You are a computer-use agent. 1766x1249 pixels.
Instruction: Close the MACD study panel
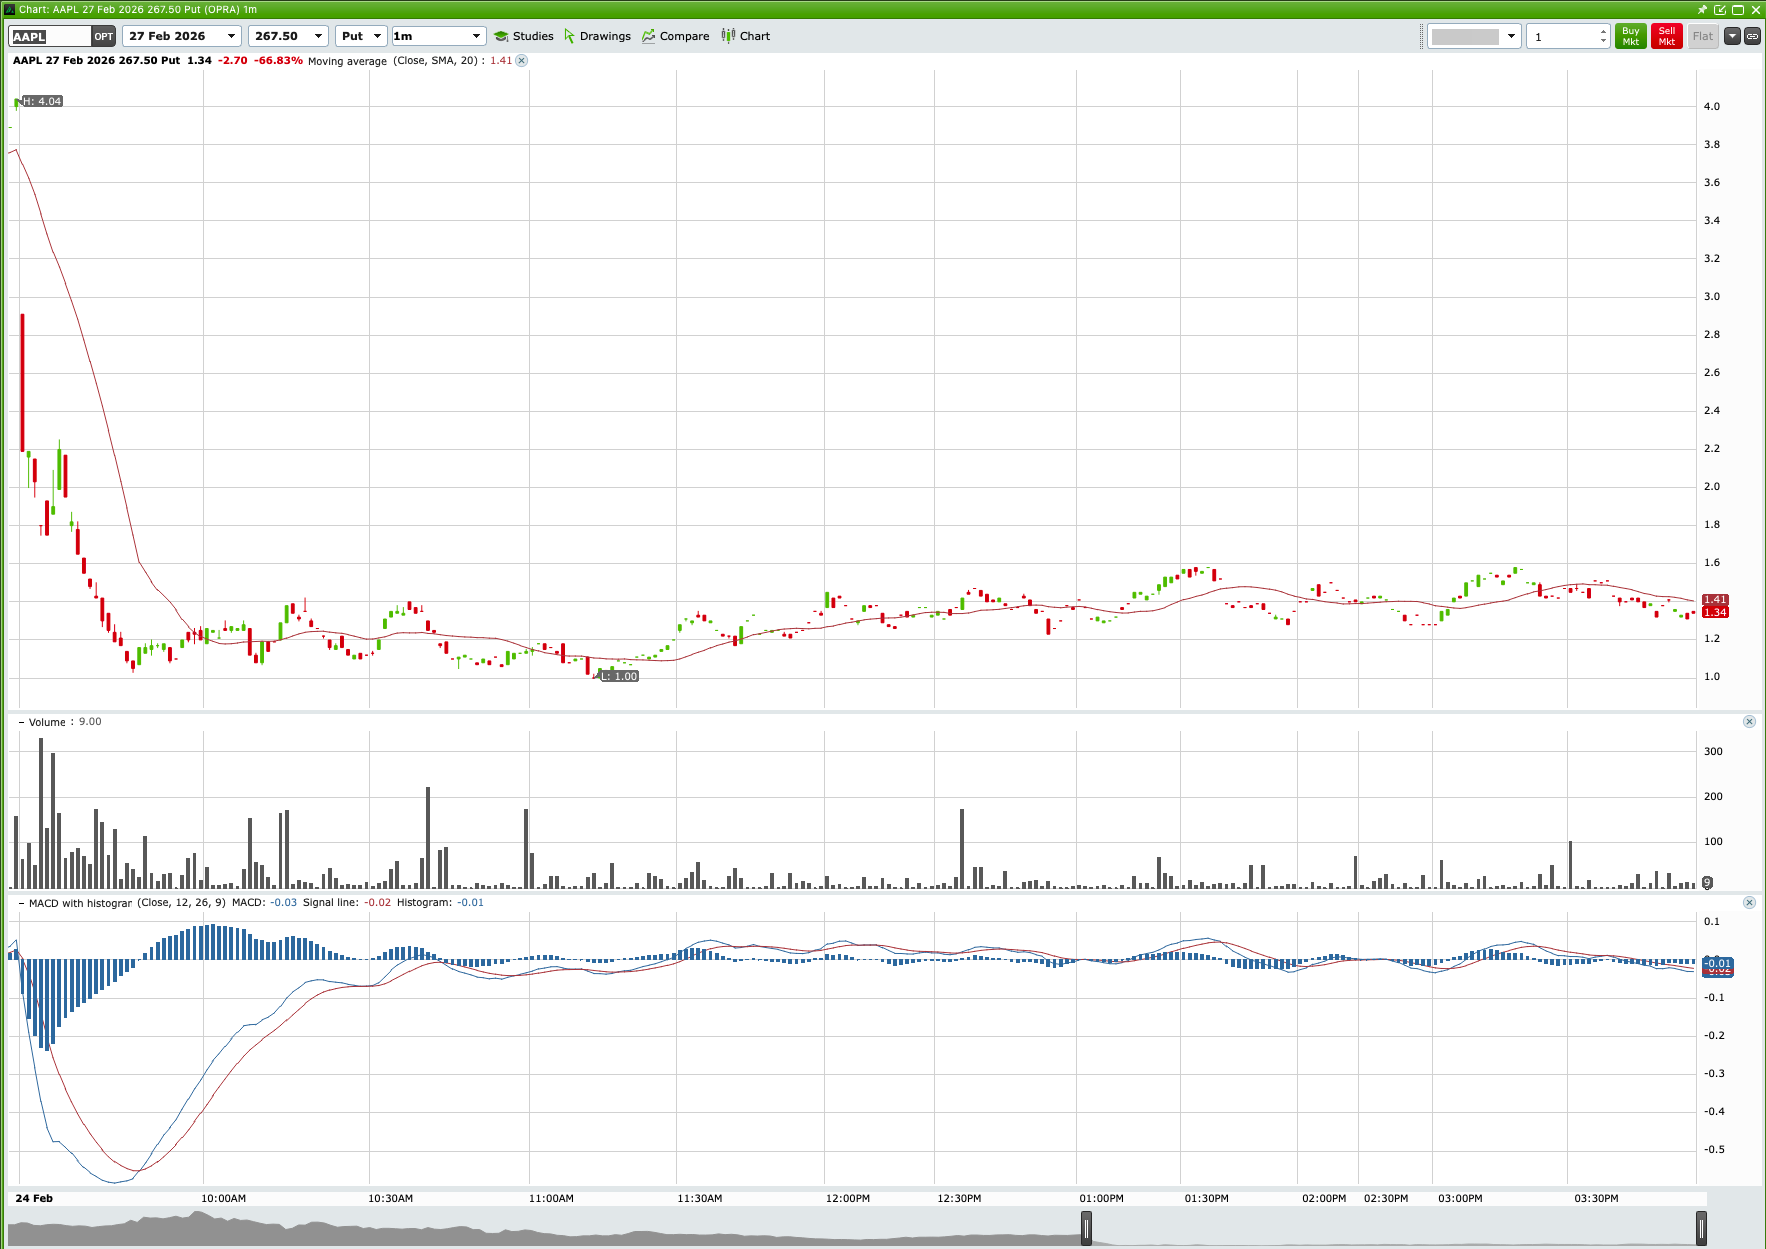1750,902
